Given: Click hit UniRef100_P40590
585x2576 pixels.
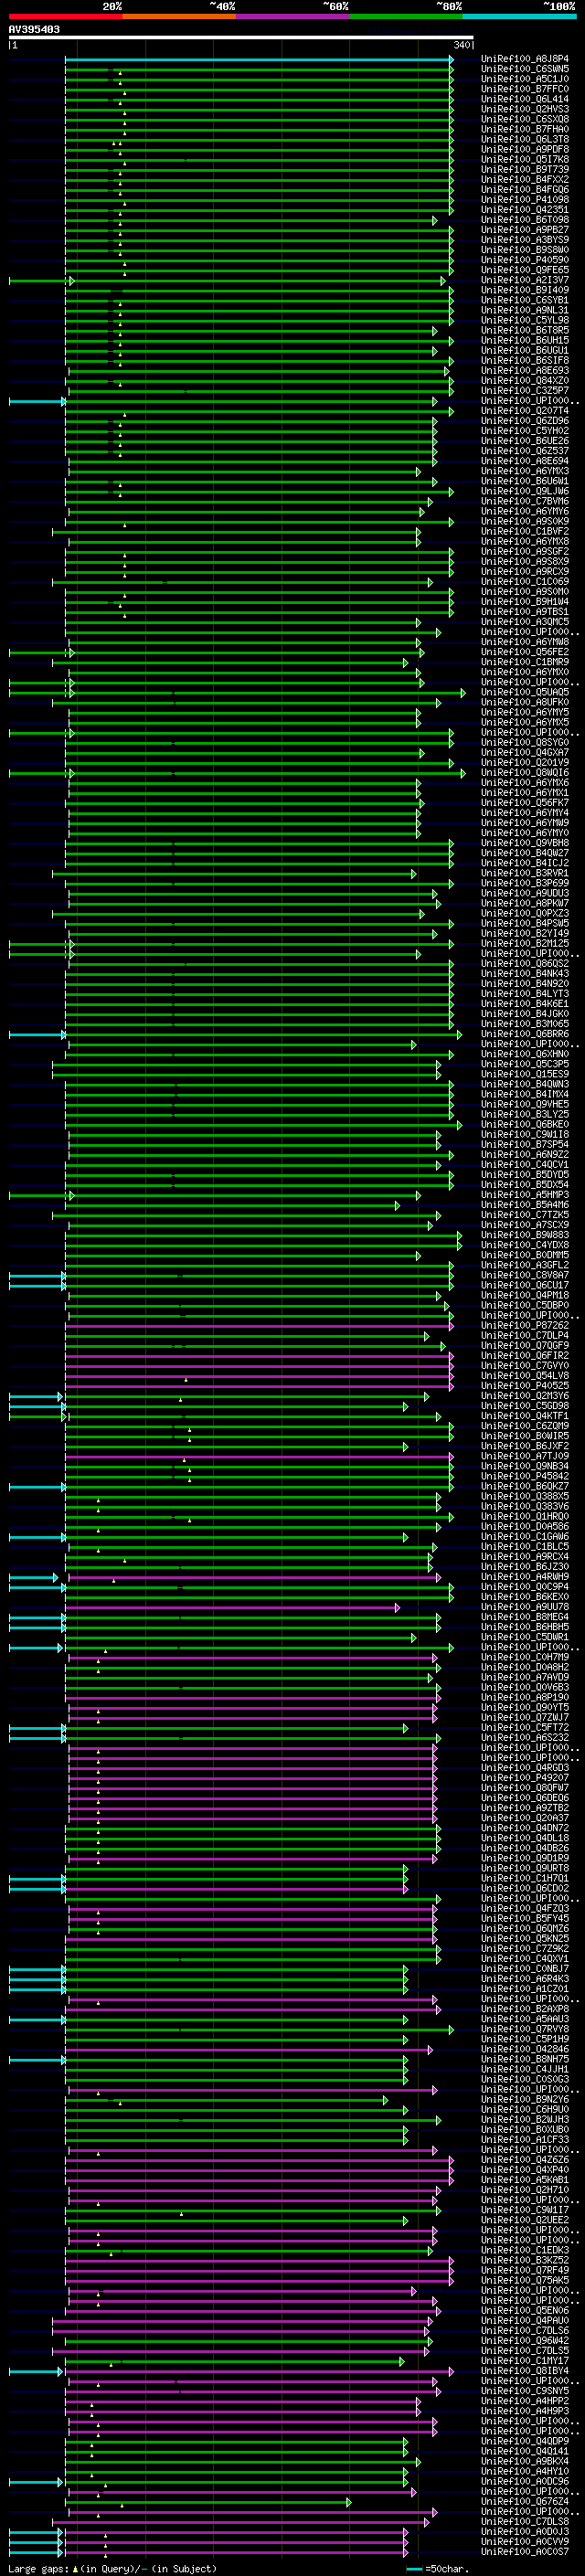Looking at the screenshot, I should click(525, 260).
